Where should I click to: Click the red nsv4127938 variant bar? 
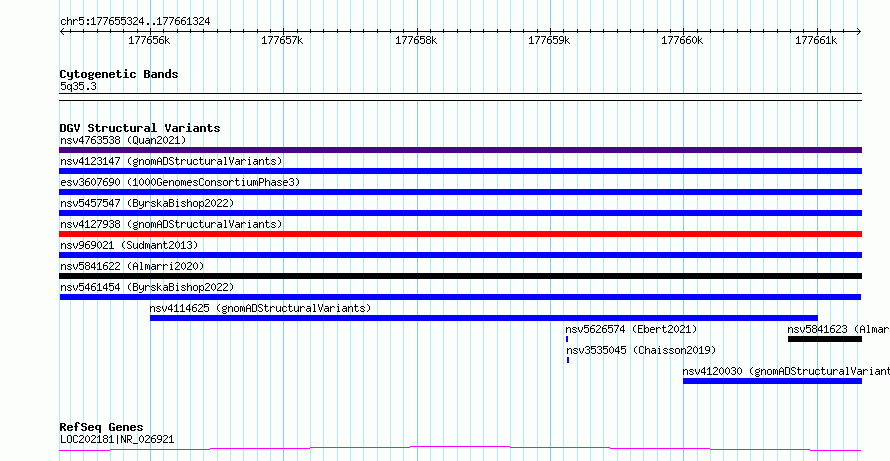(460, 234)
